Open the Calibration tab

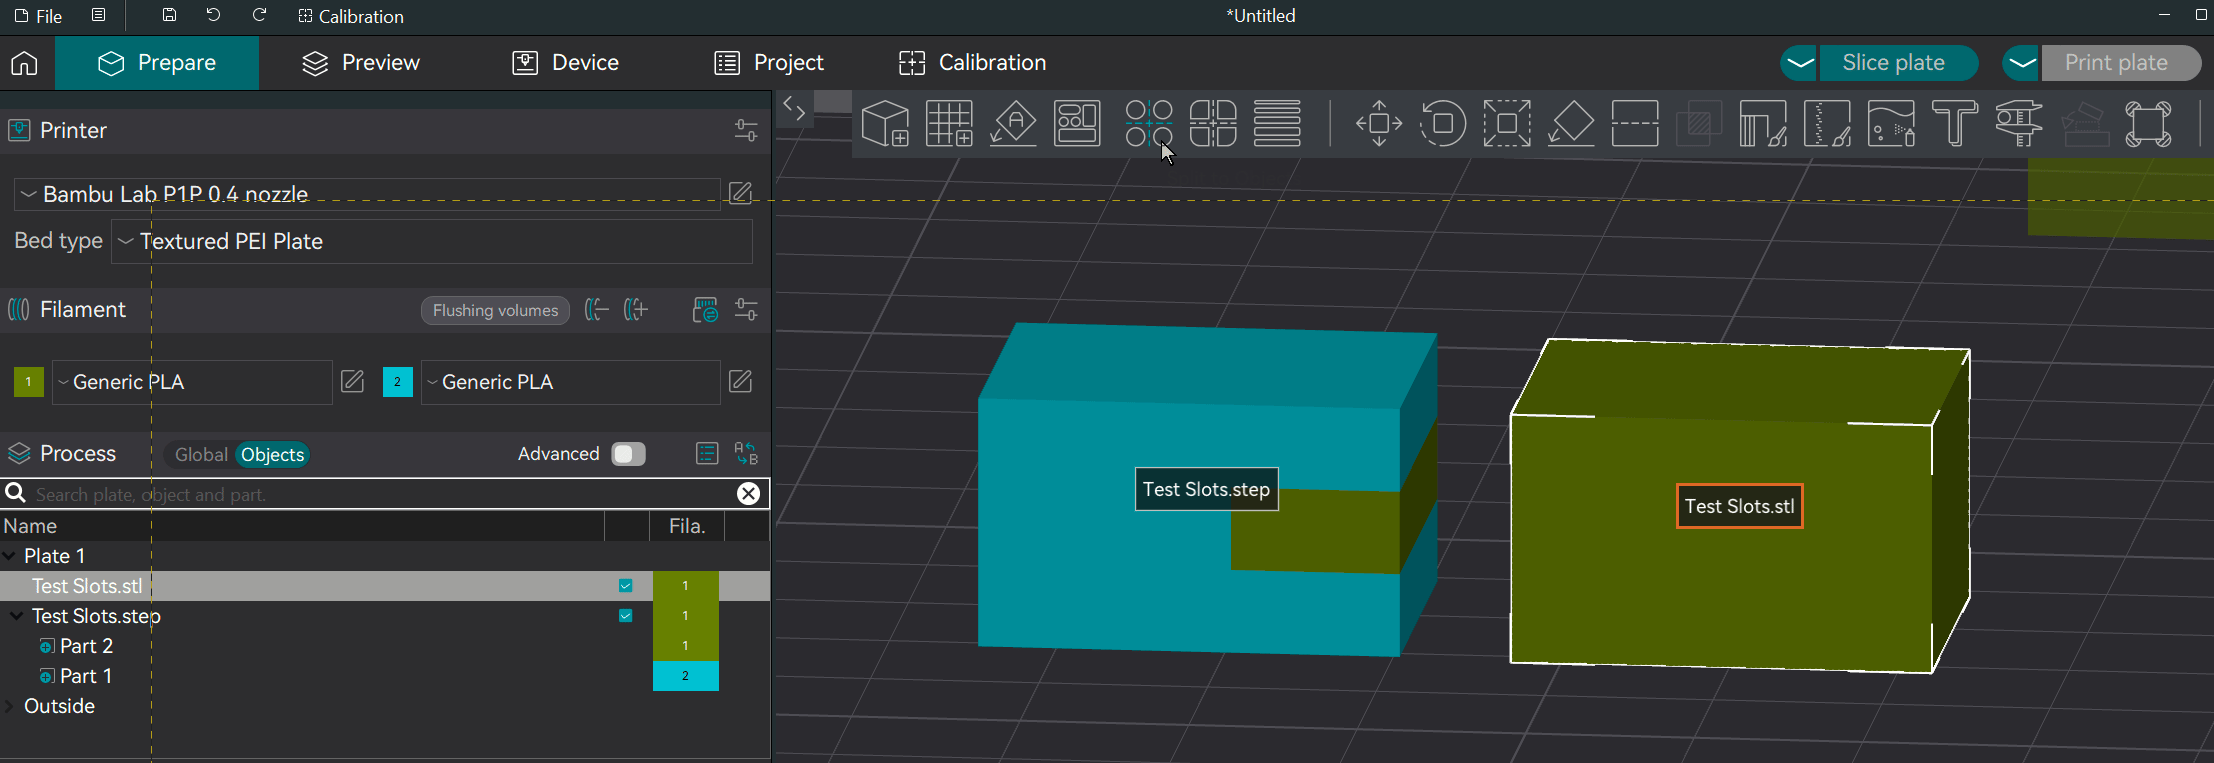(x=972, y=63)
